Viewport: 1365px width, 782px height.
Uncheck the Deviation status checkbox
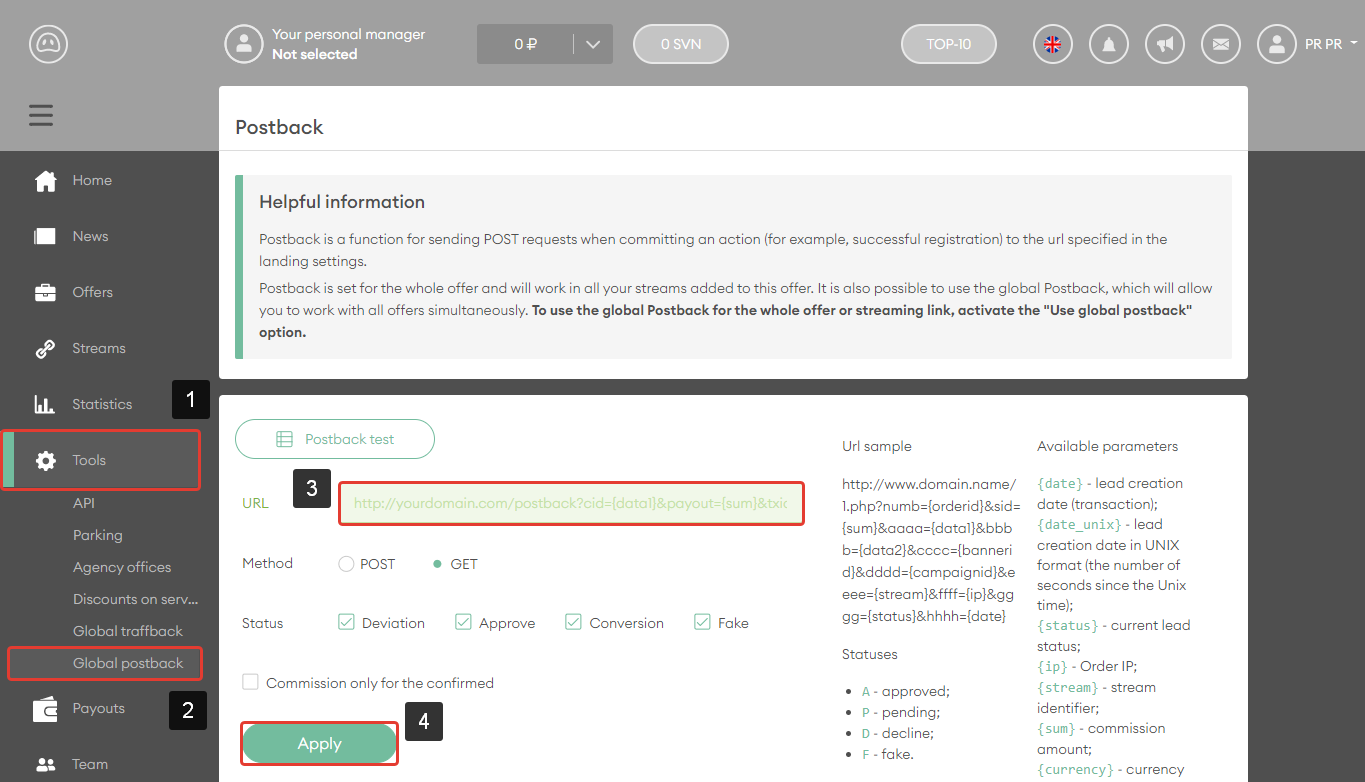(347, 622)
